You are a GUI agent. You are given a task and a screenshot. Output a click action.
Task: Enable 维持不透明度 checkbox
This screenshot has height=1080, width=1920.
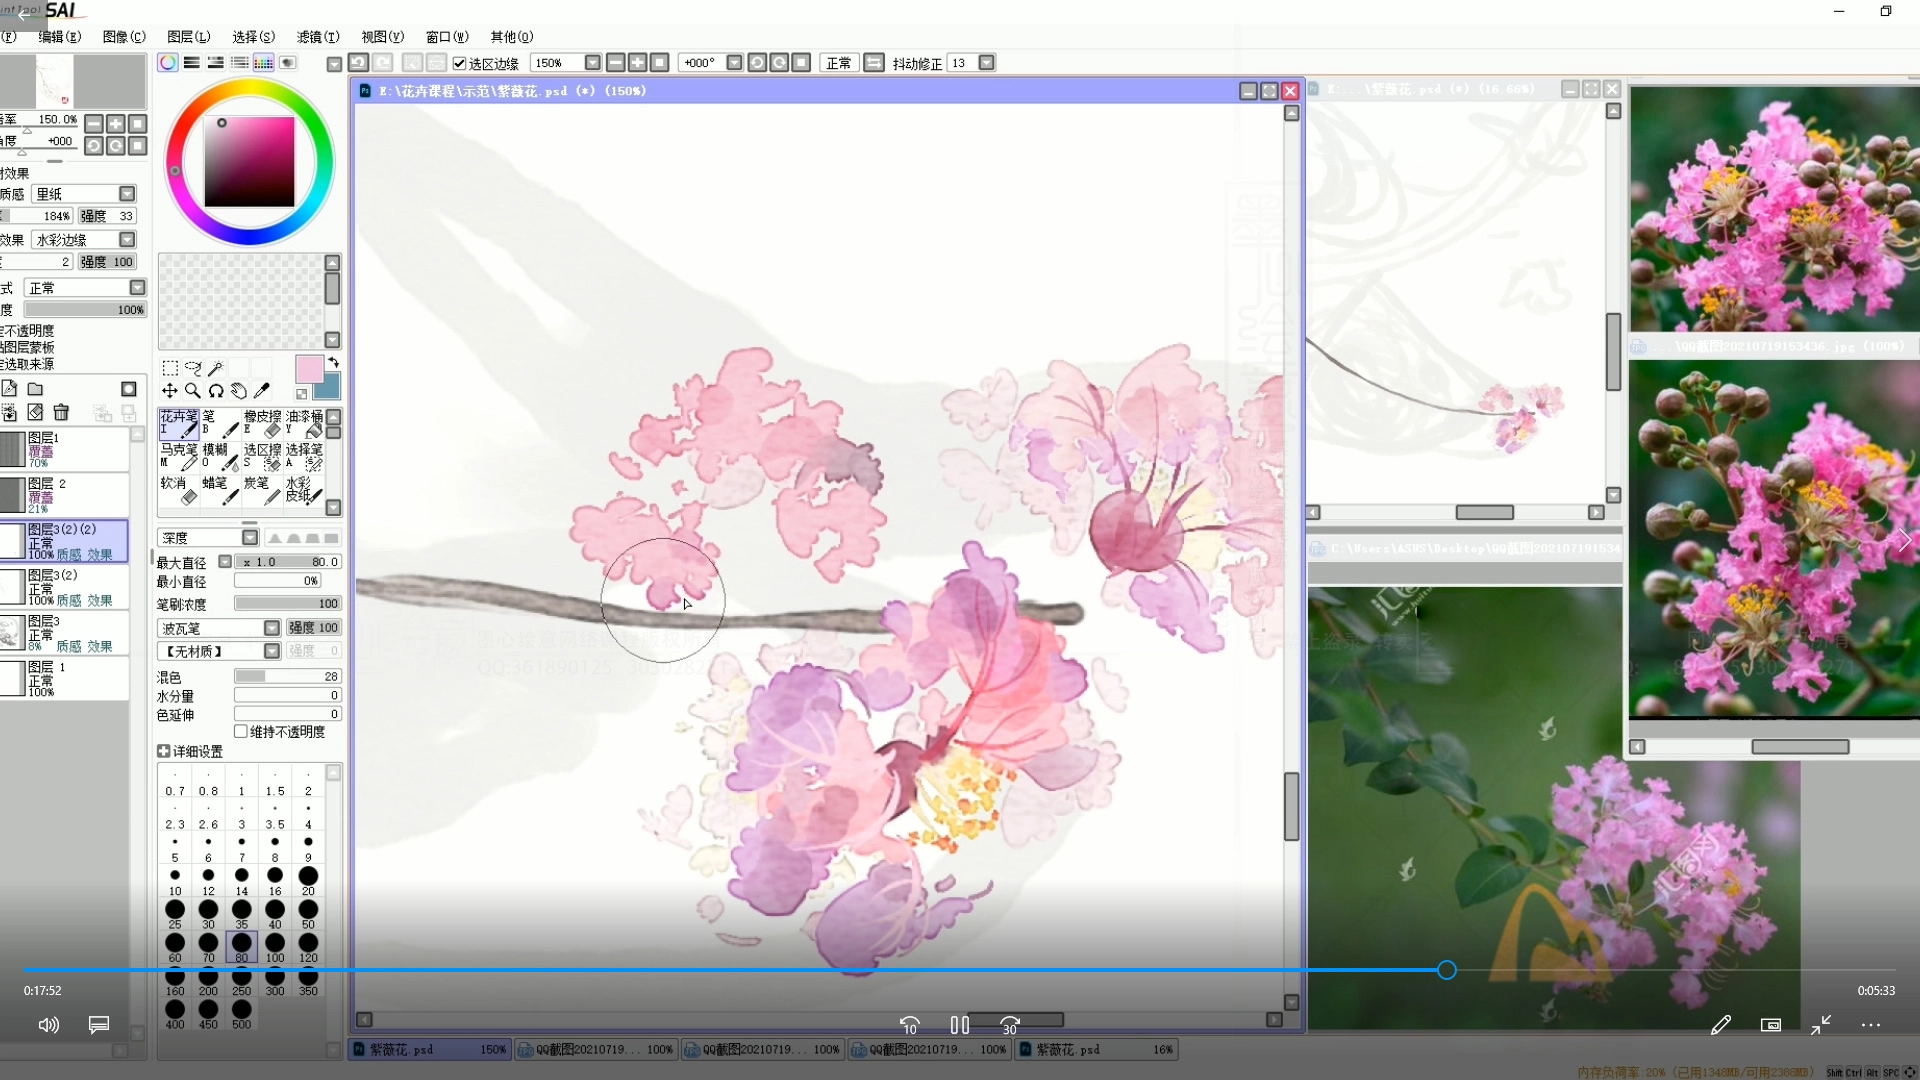point(241,731)
